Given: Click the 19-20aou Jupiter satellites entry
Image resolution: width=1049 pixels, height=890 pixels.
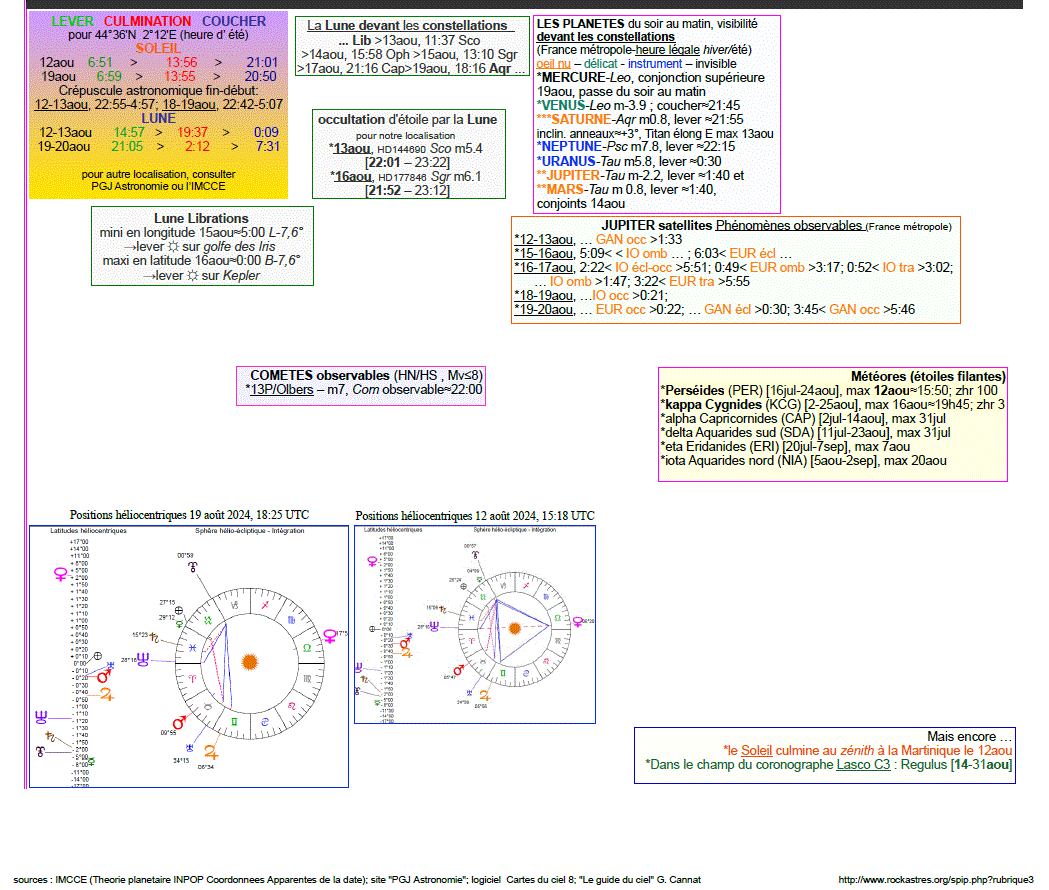Looking at the screenshot, I should coord(543,310).
